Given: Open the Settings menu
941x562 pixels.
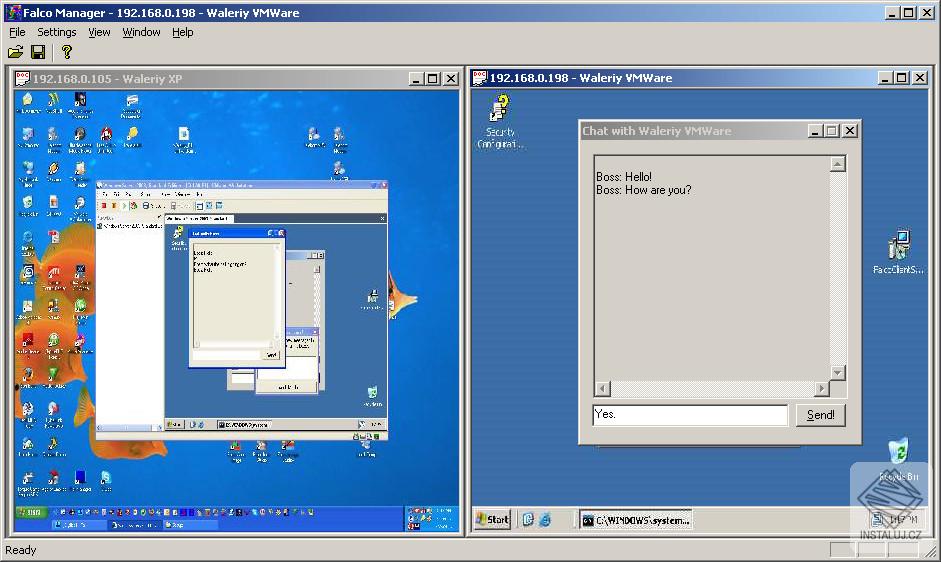Looking at the screenshot, I should pyautogui.click(x=56, y=32).
